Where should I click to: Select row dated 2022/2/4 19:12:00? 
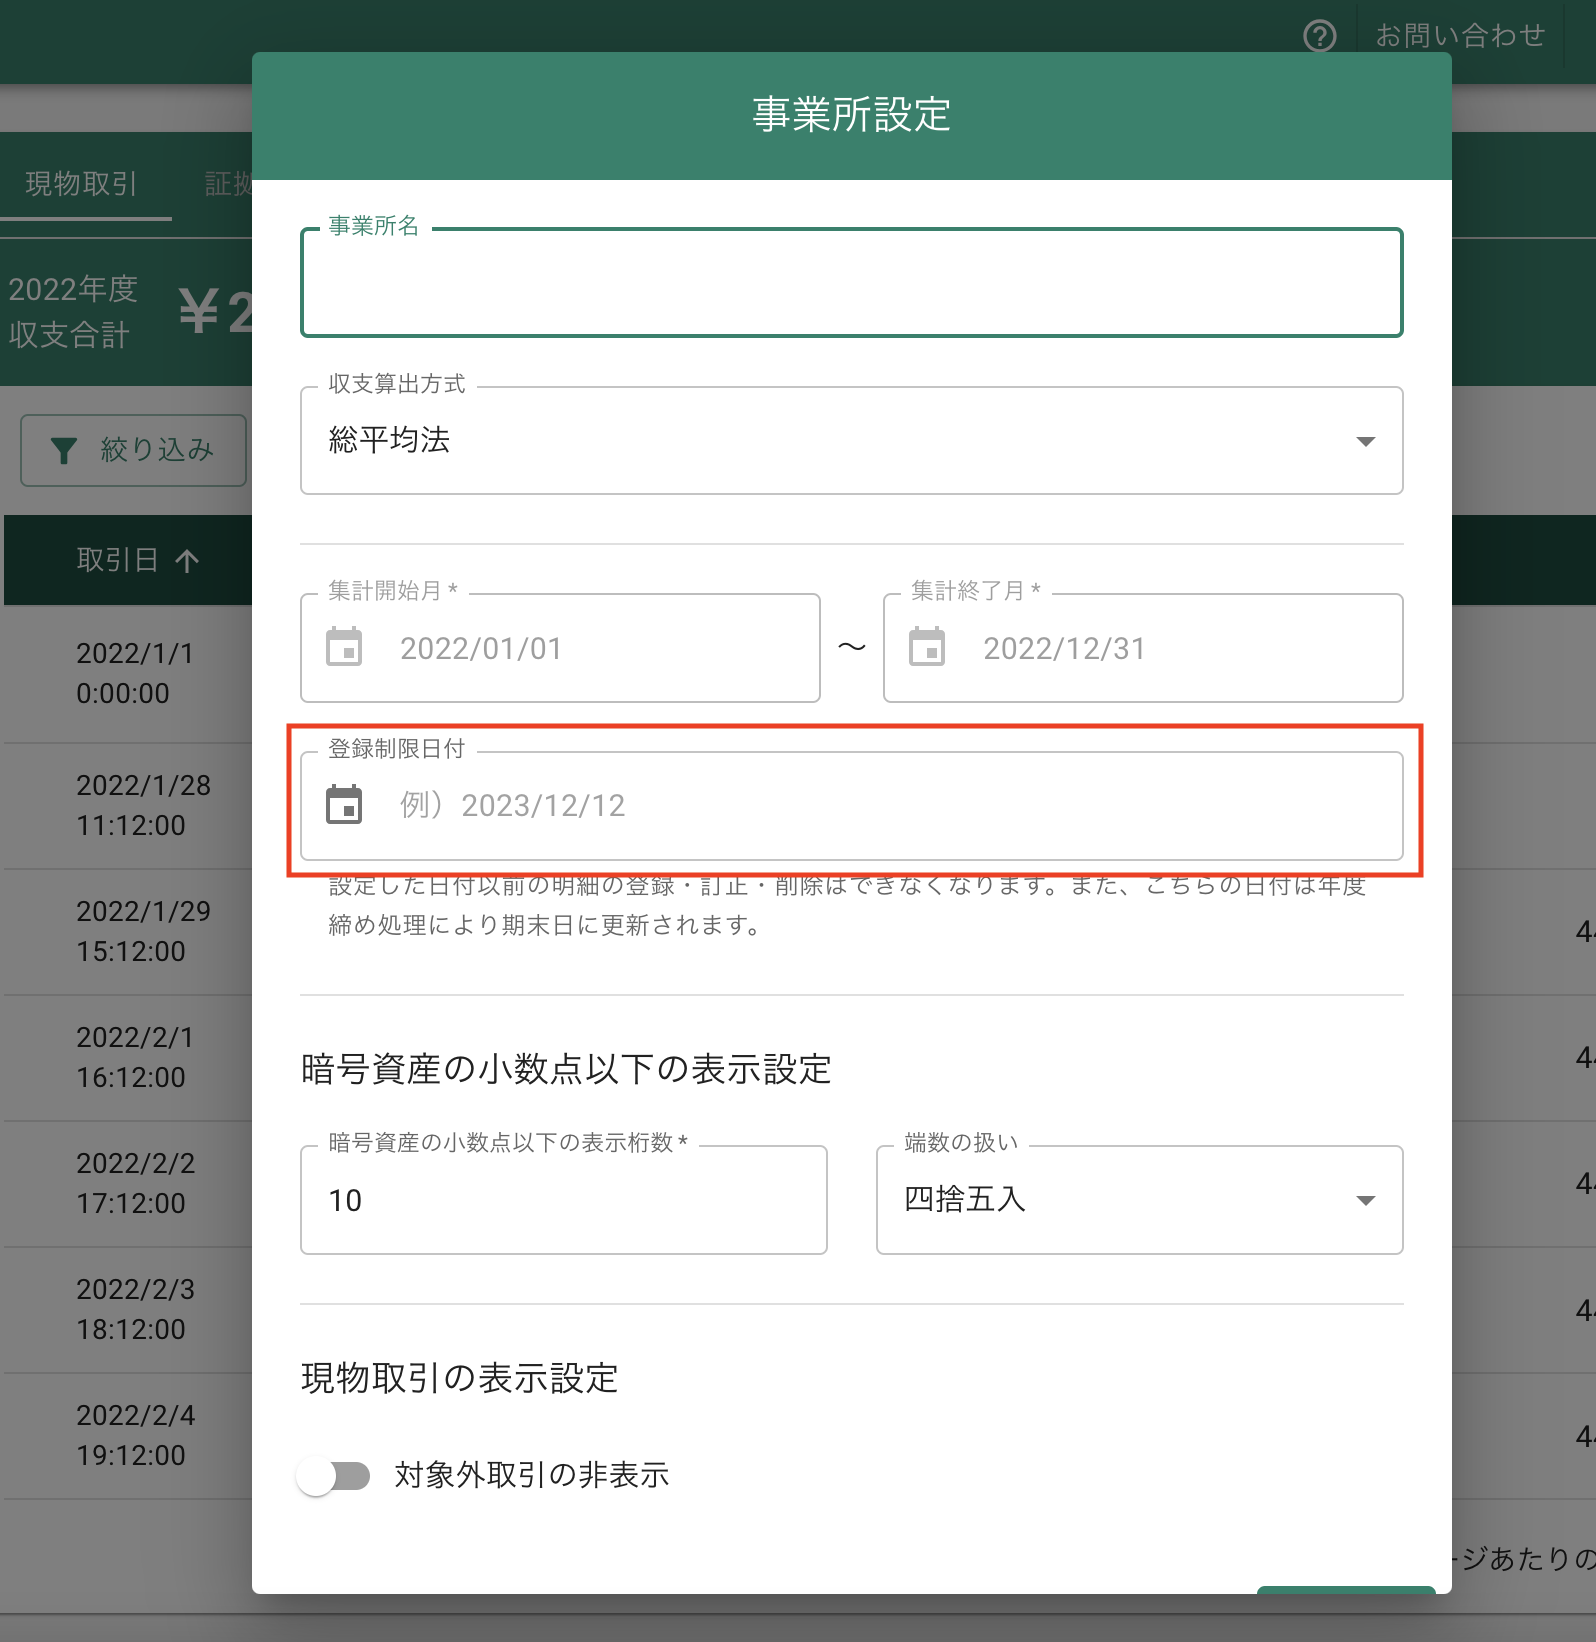128,1435
